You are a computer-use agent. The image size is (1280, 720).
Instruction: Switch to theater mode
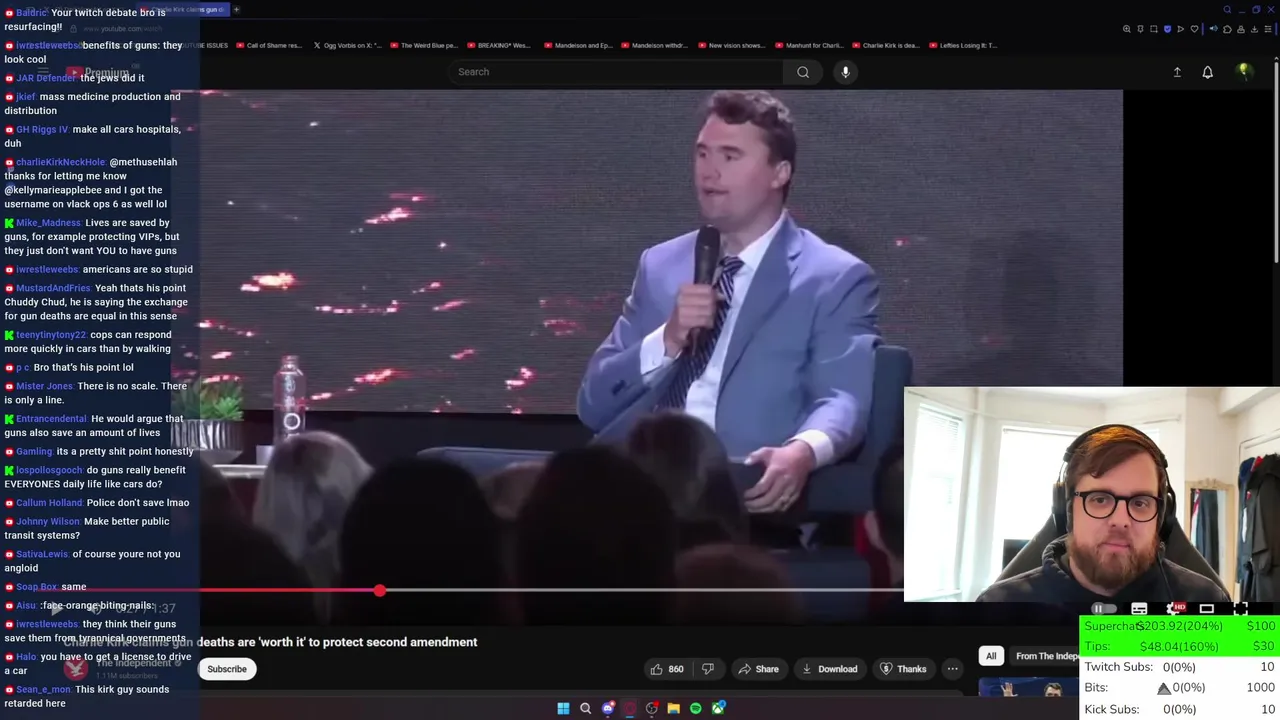click(x=1207, y=609)
